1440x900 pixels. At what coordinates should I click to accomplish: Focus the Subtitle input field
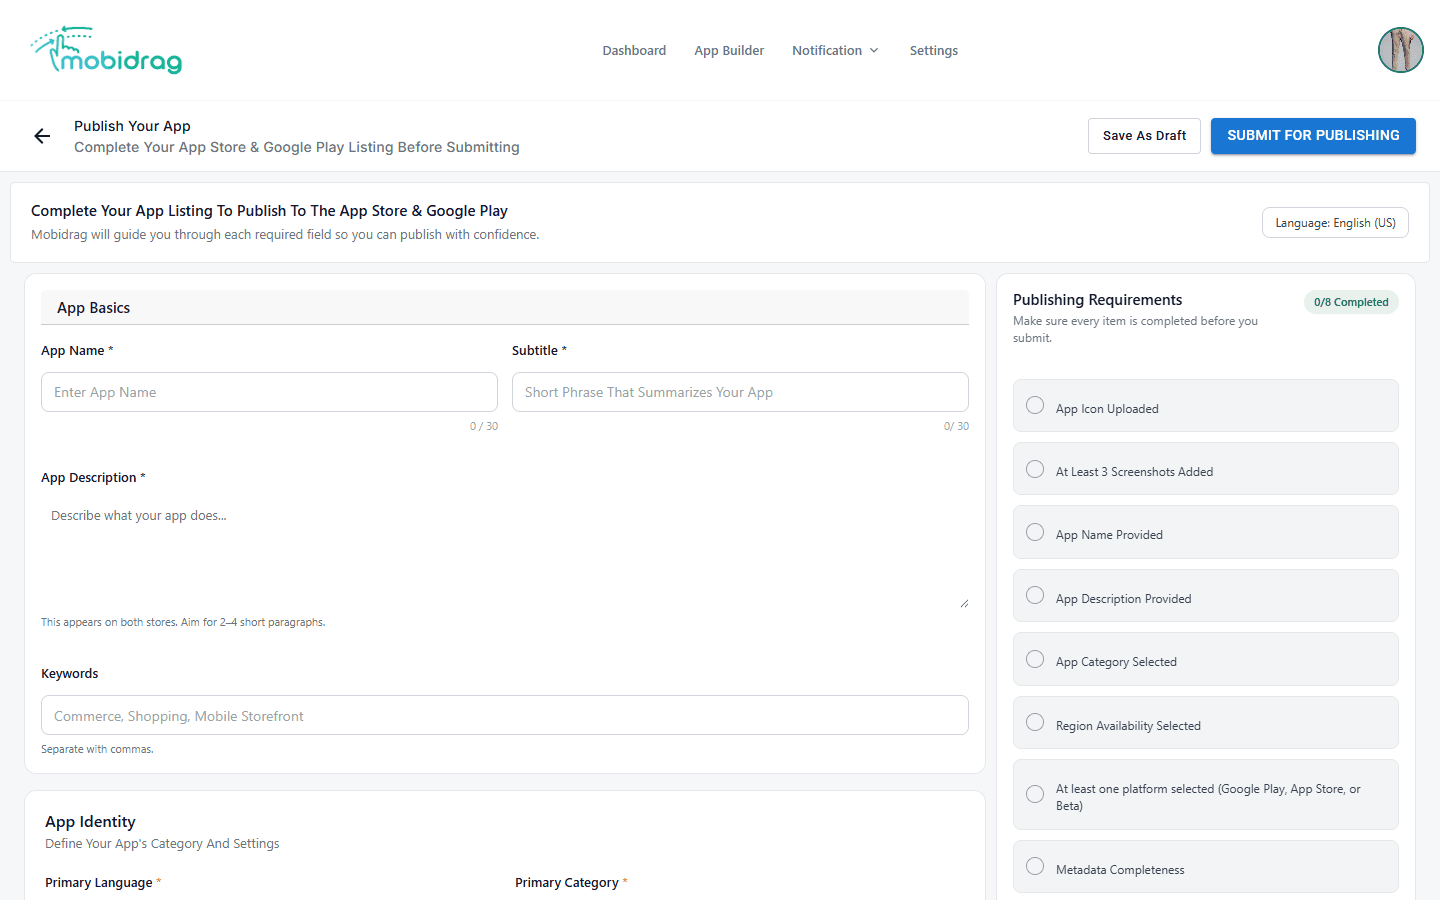[x=740, y=392]
